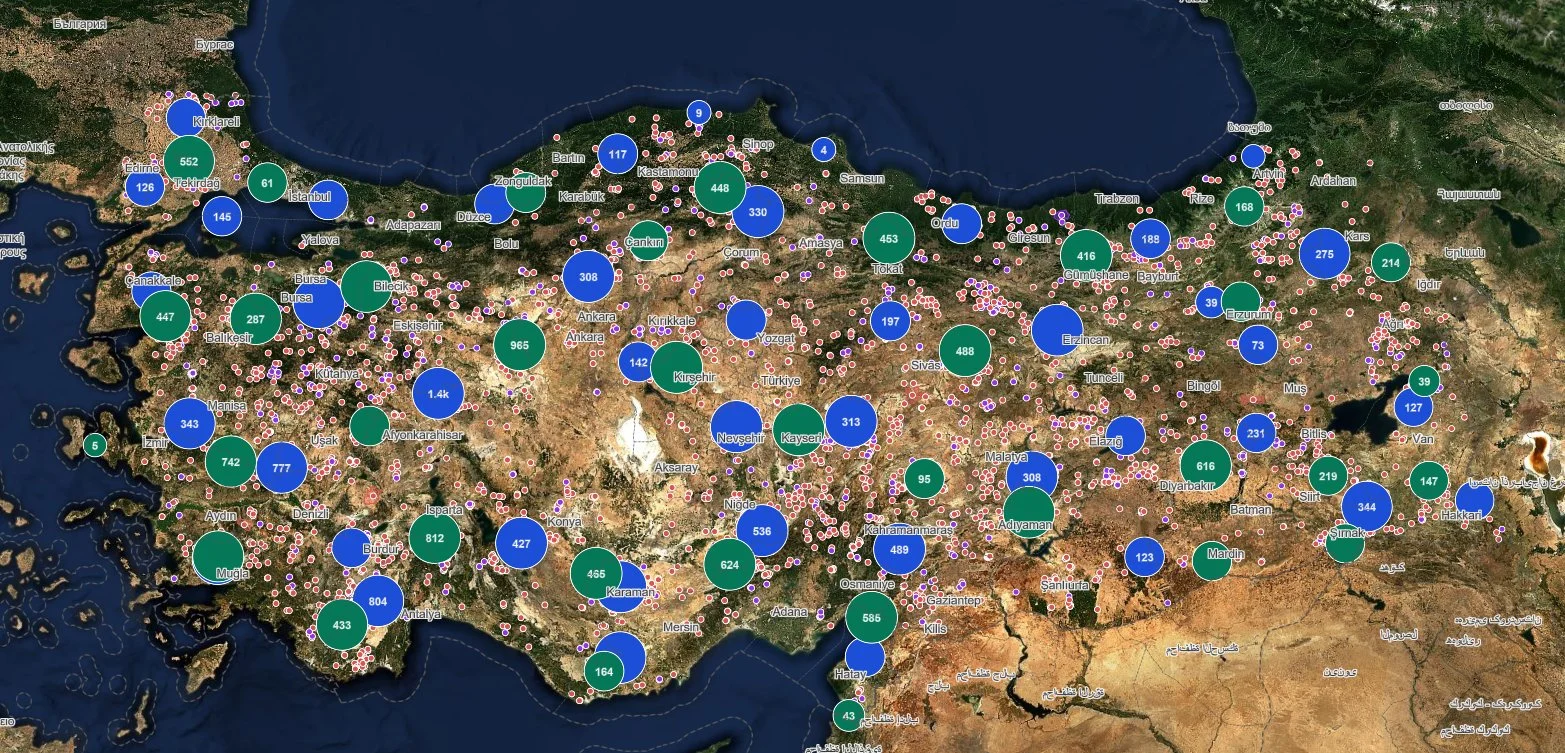The height and width of the screenshot is (753, 1565).
Task: Open the green 416 cluster near Gümüşhane
Action: (1086, 255)
